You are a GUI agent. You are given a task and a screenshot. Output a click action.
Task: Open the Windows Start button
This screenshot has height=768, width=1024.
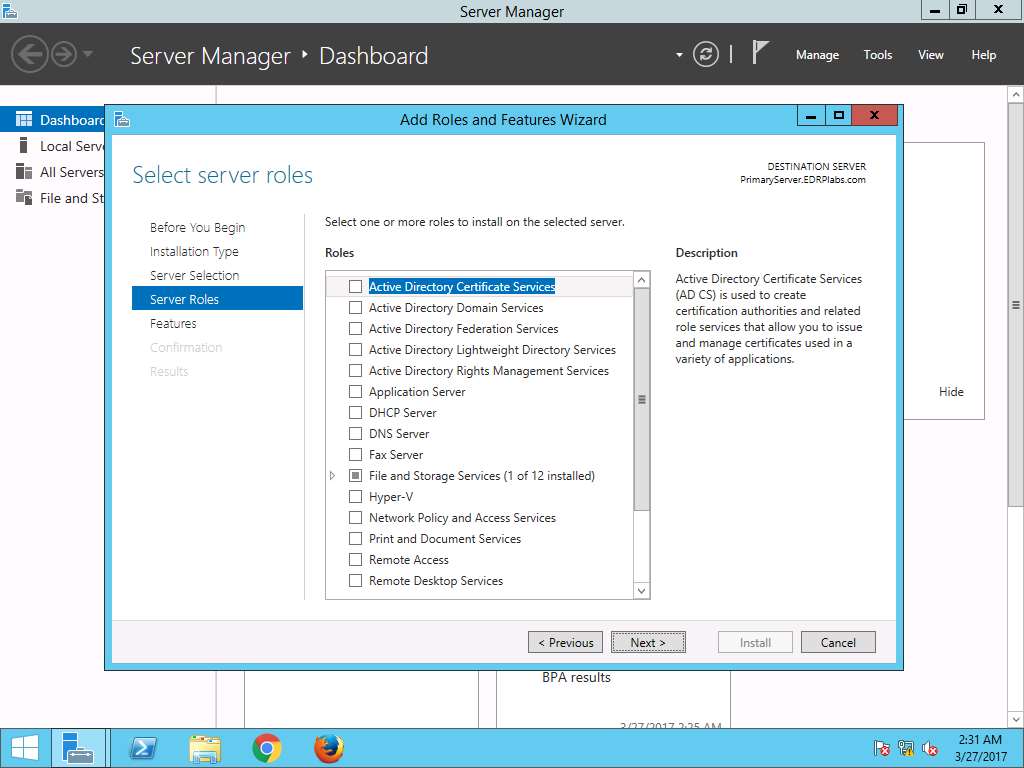coord(24,748)
